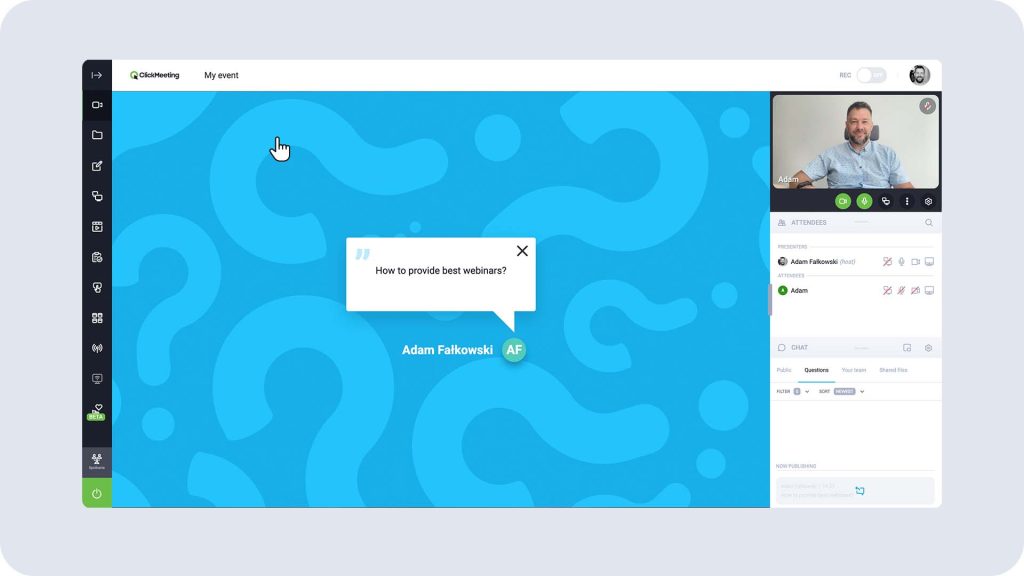
Task: Click the published question in Now Publishing
Action: tap(855, 490)
